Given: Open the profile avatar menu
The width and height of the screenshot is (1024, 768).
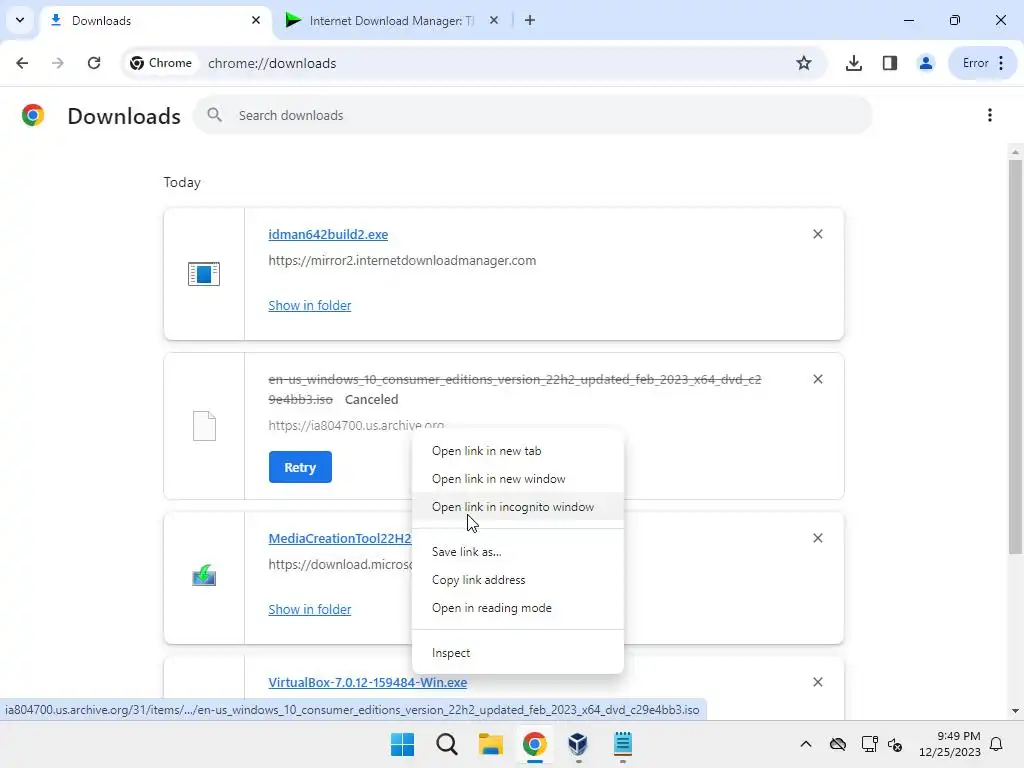Looking at the screenshot, I should click(925, 63).
